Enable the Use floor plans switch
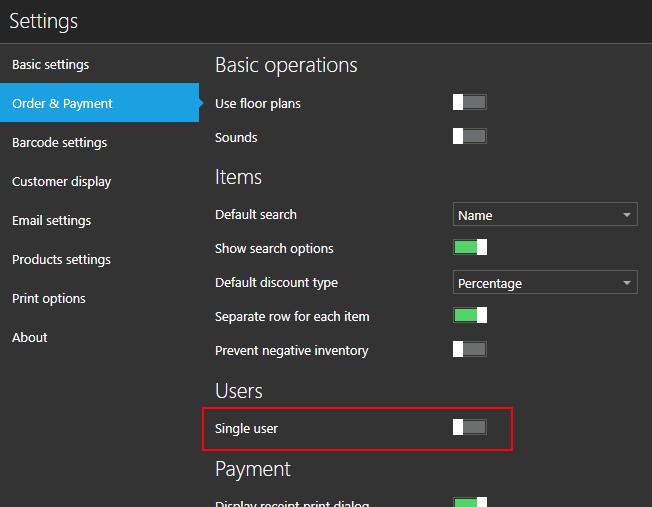Viewport: 652px width, 507px height. (x=469, y=103)
